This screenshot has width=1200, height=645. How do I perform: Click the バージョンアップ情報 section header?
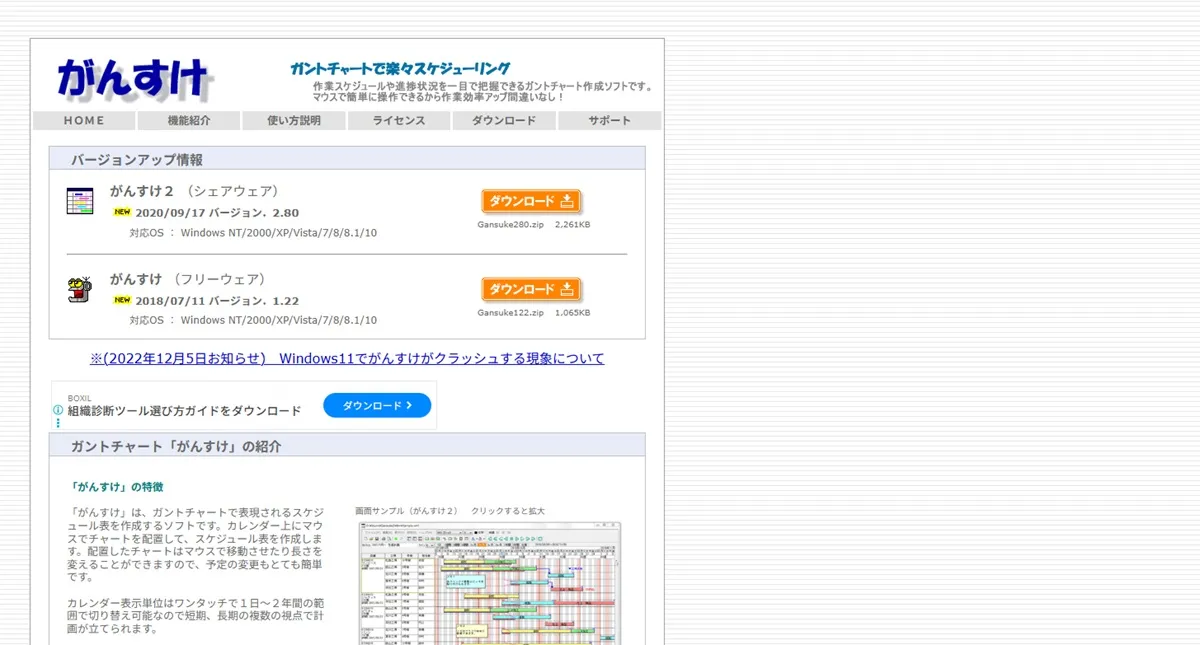click(x=347, y=159)
